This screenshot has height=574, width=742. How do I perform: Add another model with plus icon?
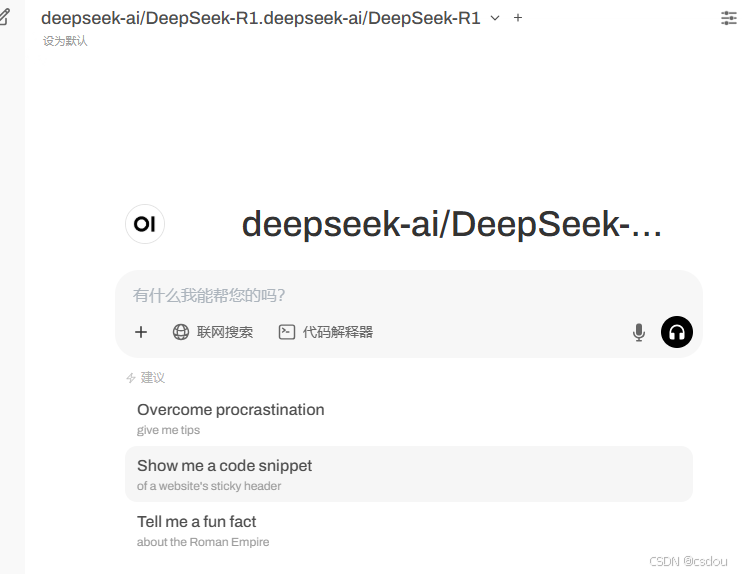pos(518,18)
